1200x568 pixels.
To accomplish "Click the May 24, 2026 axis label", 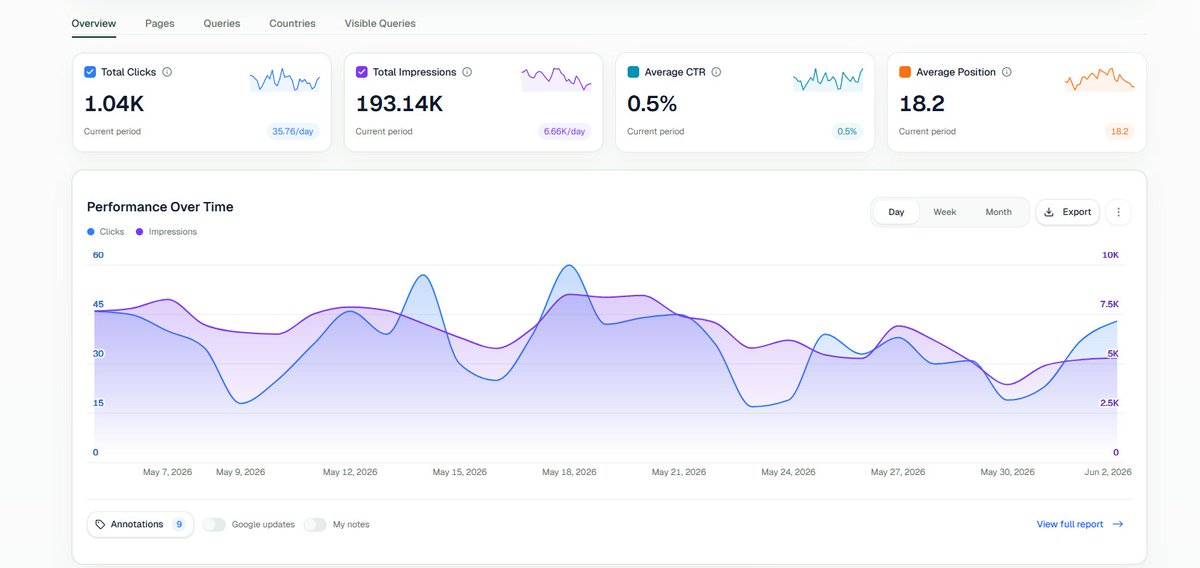I will coord(789,472).
